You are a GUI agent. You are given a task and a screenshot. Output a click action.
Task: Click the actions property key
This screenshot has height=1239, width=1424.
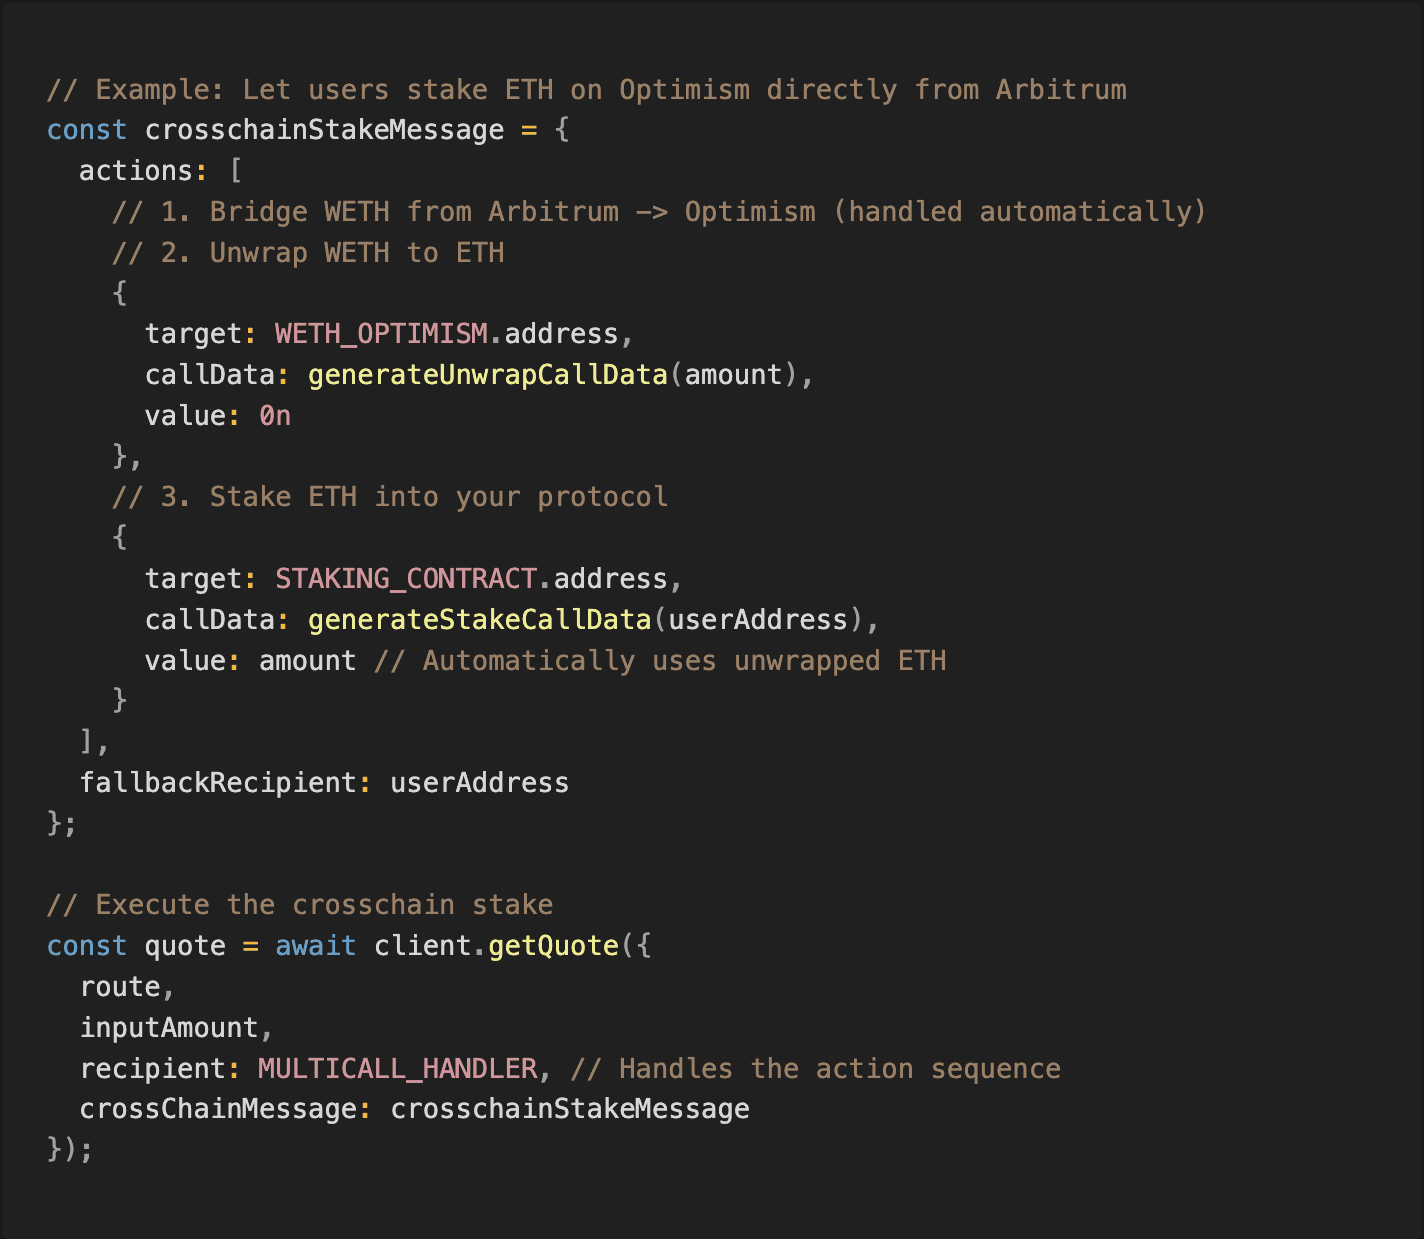tap(136, 171)
